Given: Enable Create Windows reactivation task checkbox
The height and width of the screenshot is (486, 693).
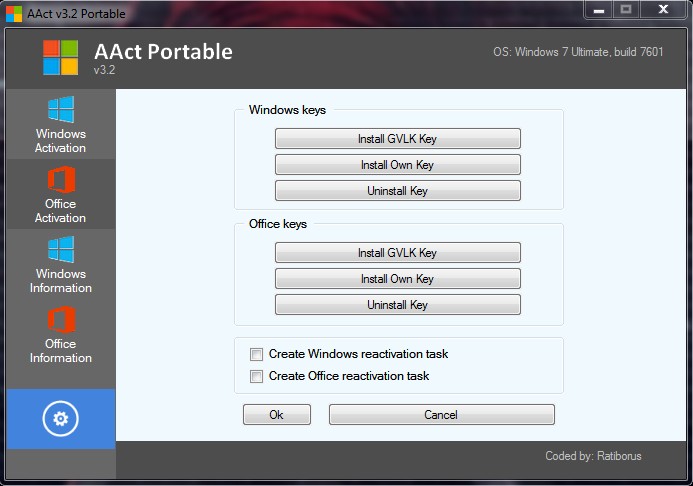Looking at the screenshot, I should (256, 354).
